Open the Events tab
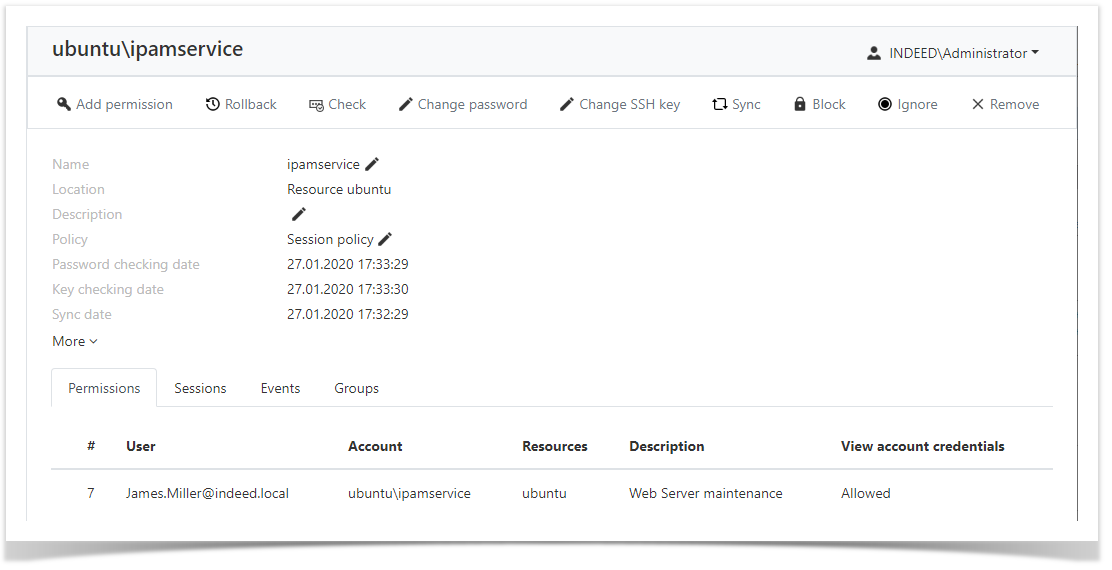The image size is (1112, 570). point(280,388)
